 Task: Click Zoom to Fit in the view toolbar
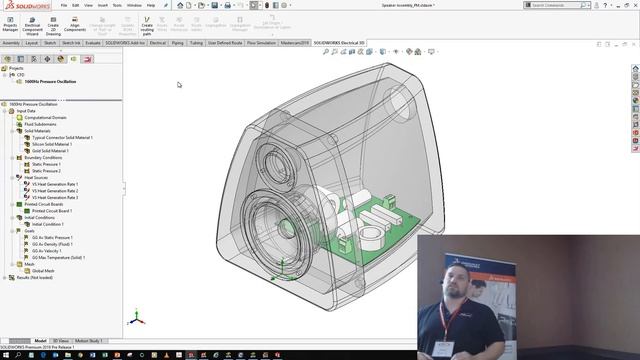326,52
